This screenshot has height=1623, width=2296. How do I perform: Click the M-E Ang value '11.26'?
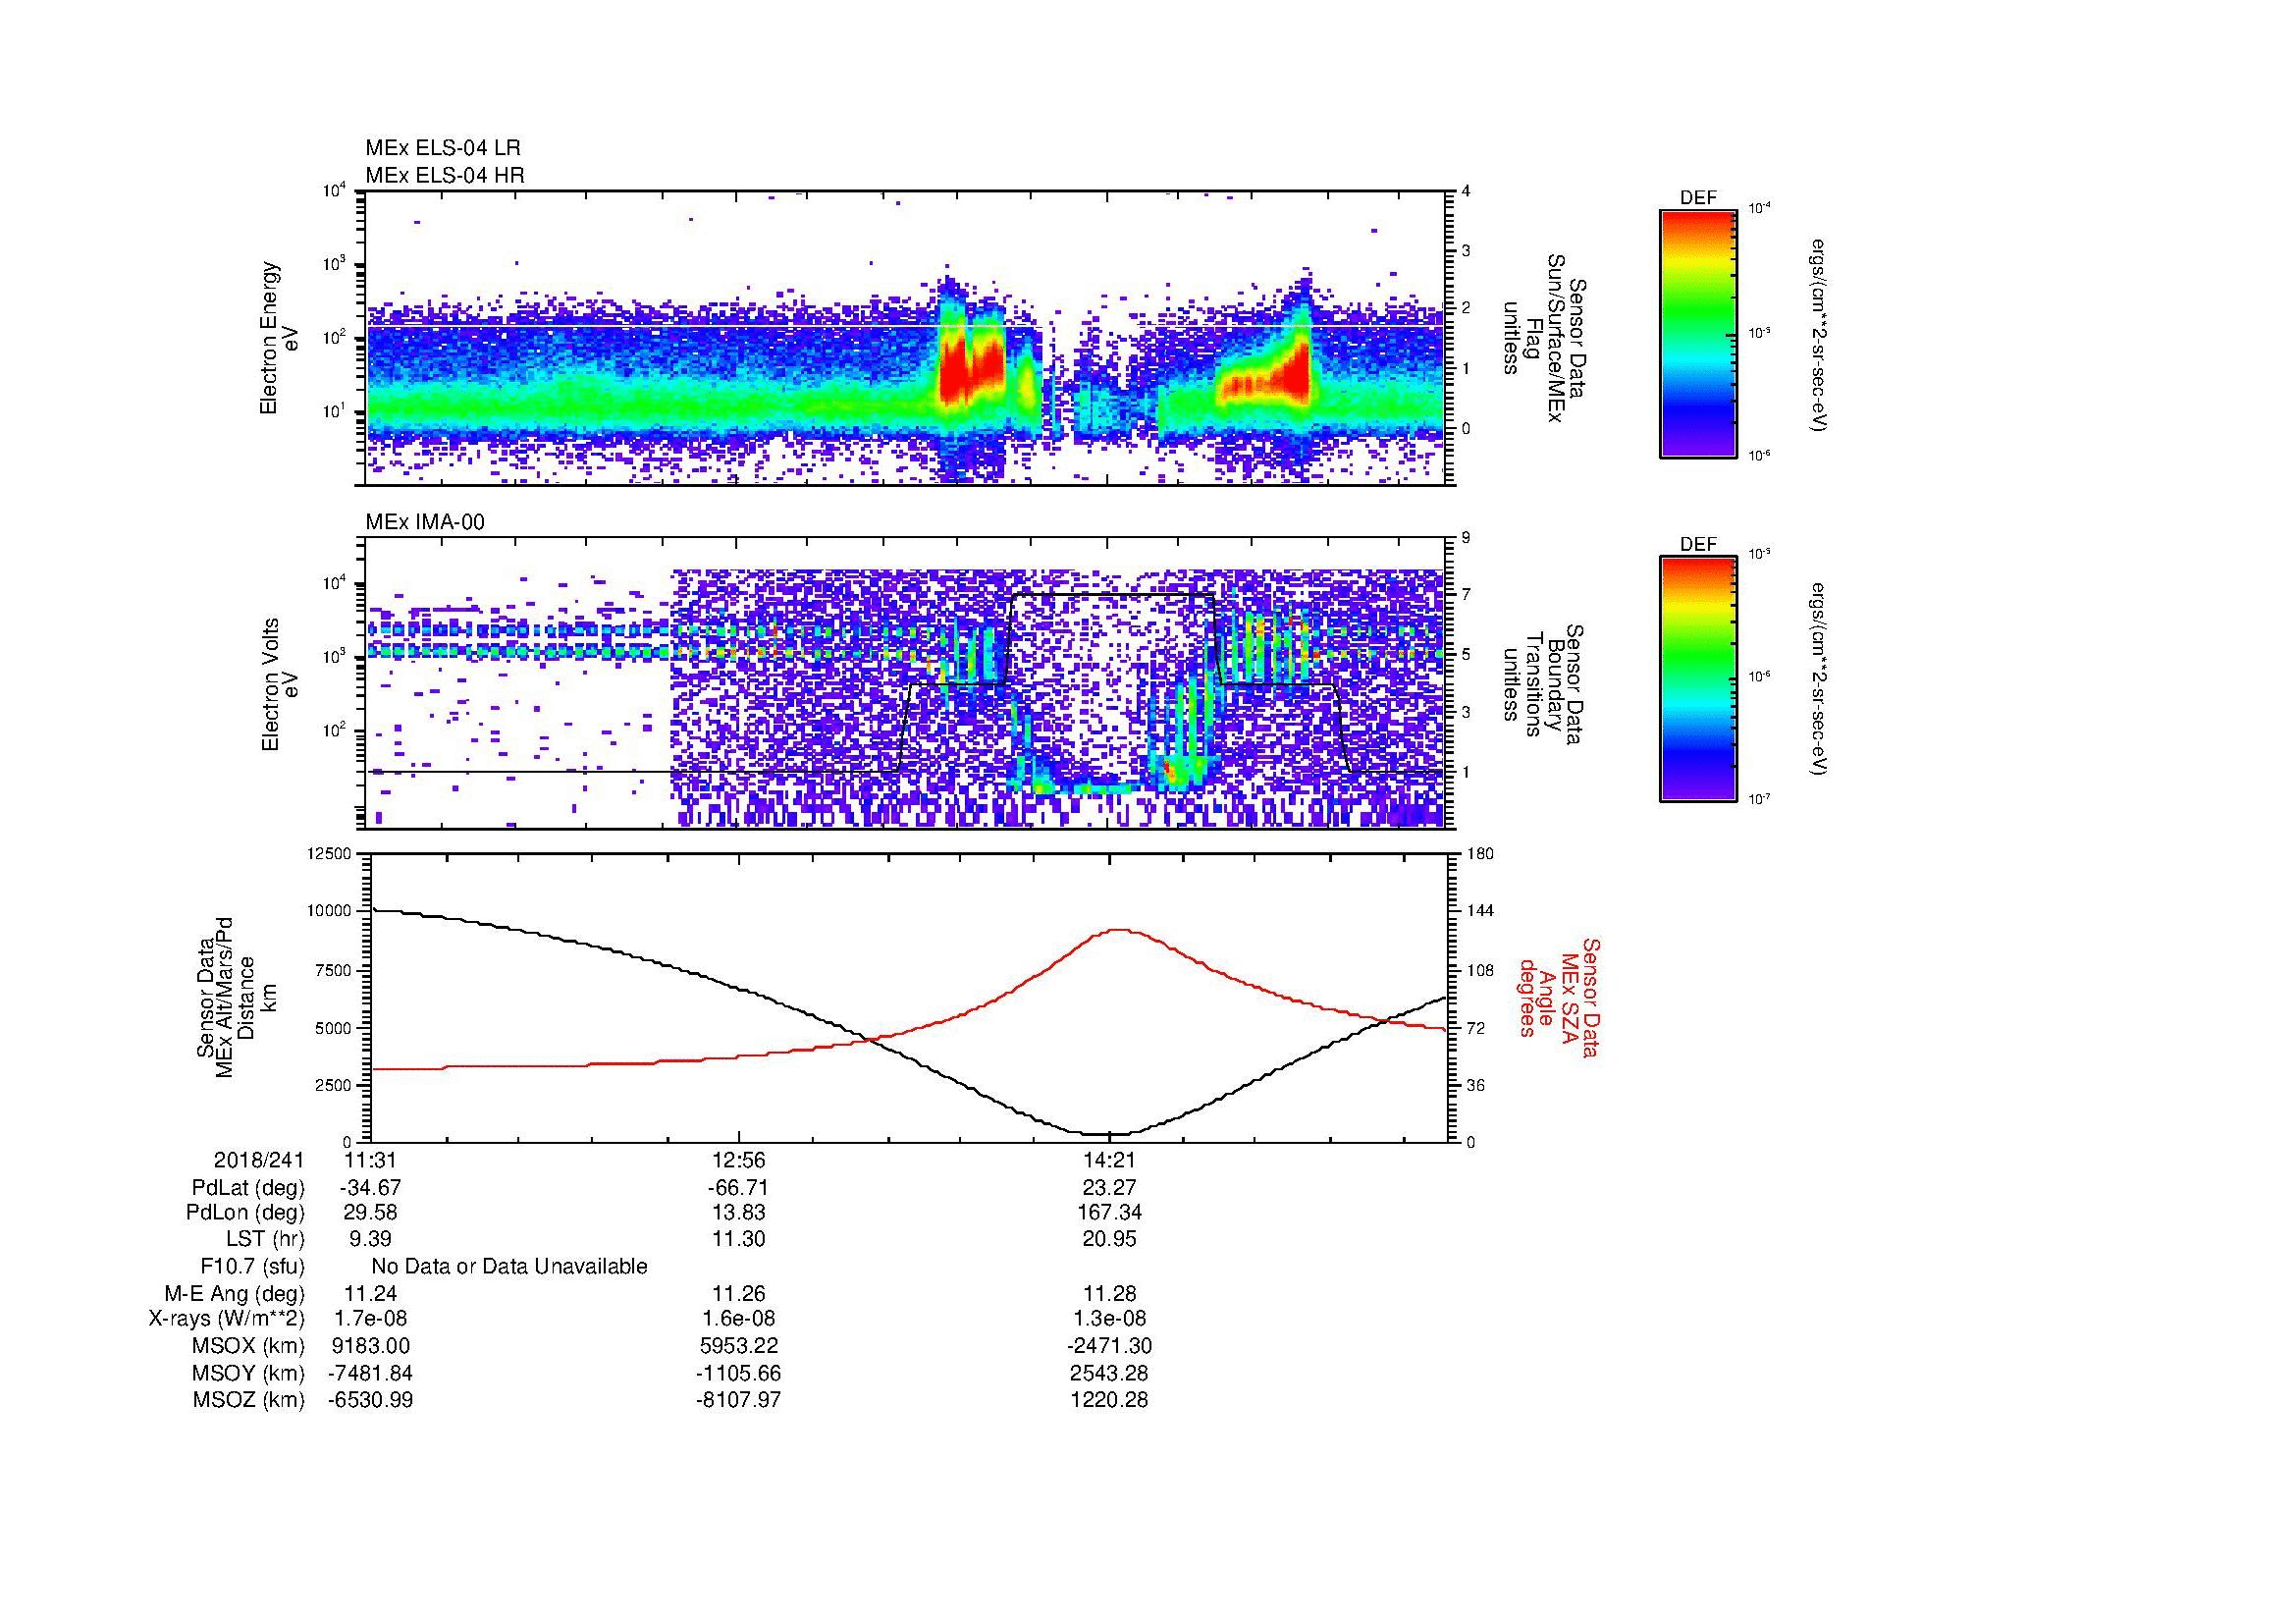coord(738,1293)
